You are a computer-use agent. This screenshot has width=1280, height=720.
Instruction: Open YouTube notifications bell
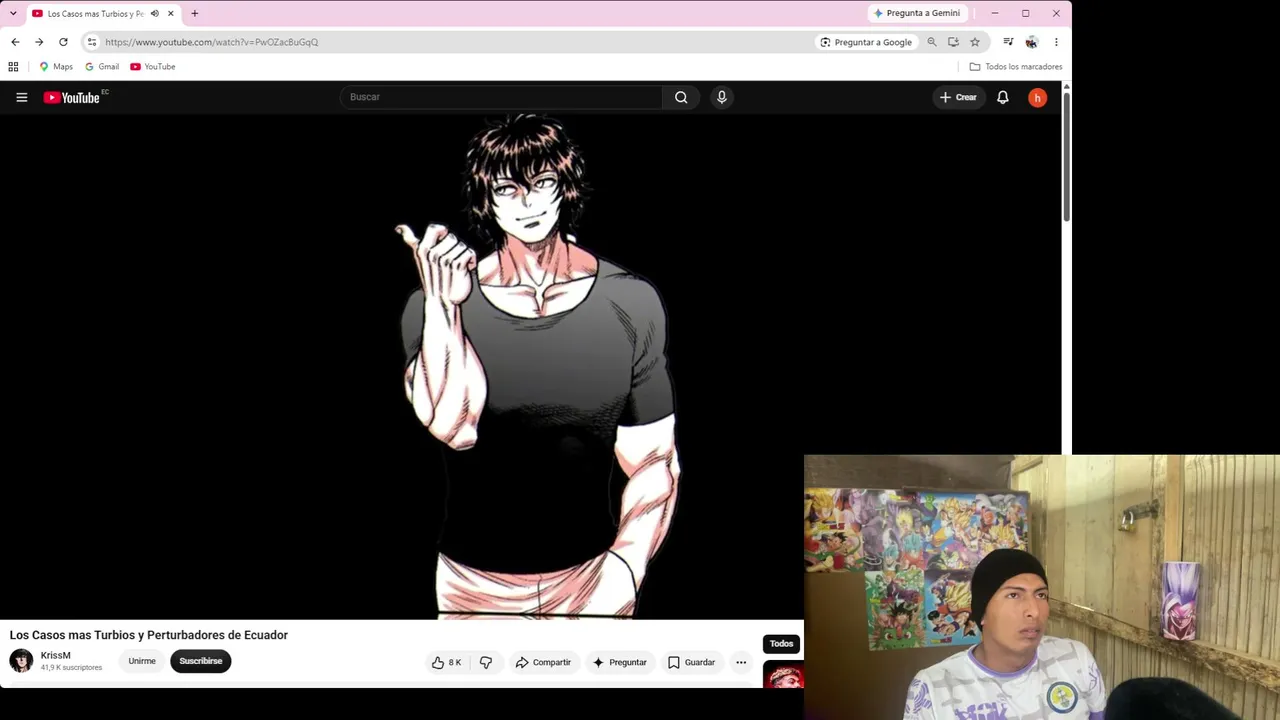pyautogui.click(x=1002, y=97)
